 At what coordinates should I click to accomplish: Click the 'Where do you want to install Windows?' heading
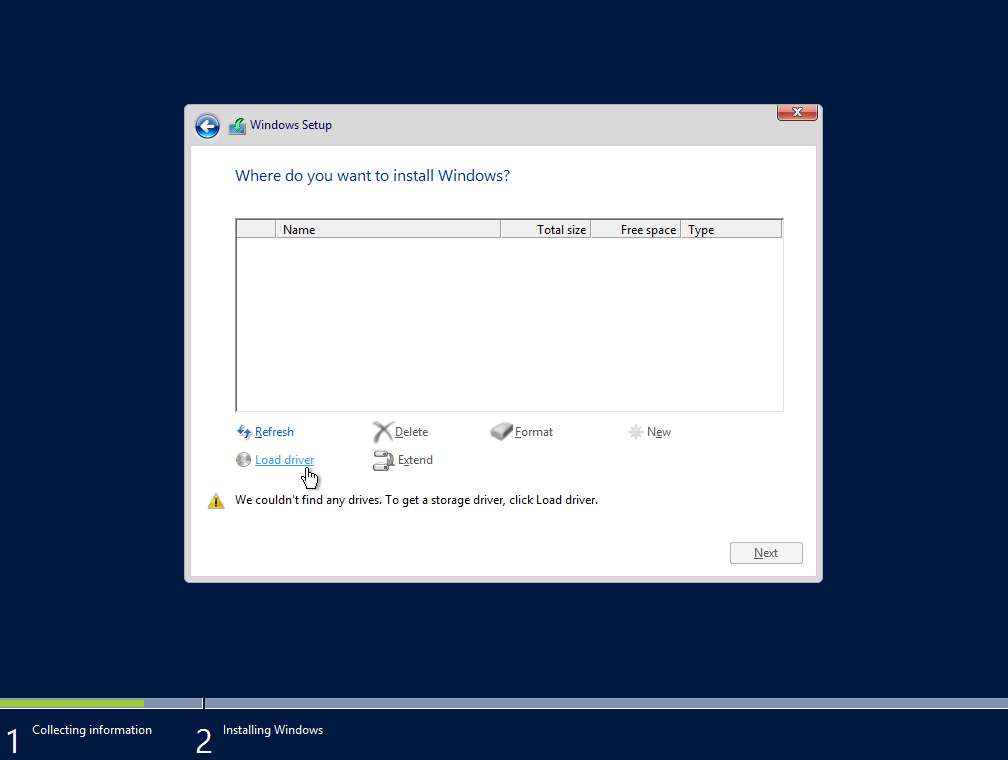(372, 176)
